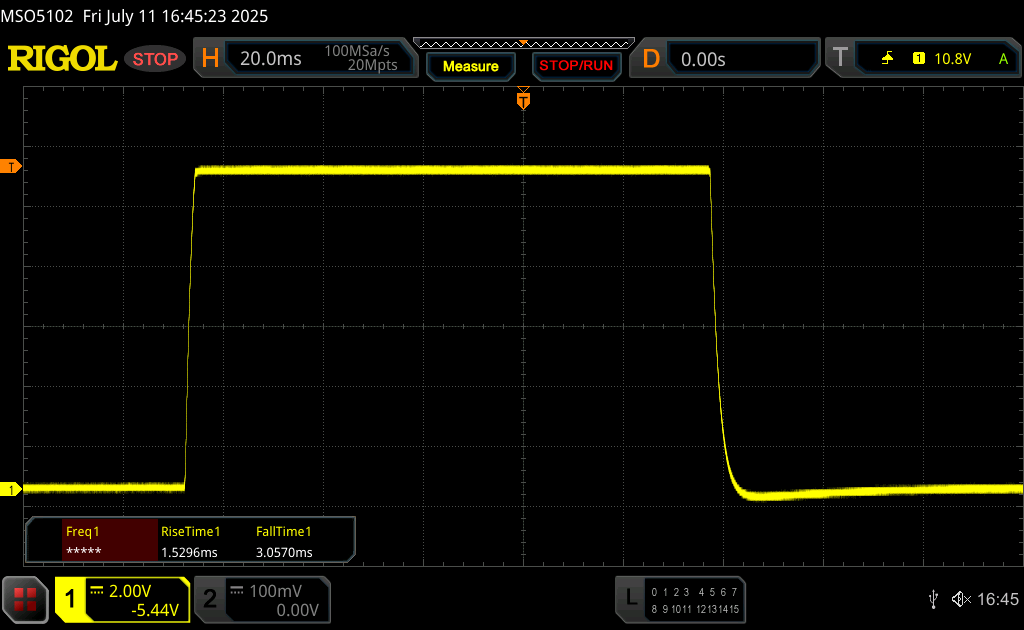Select the 20.0ms timebase value
Screen dimensions: 1024x630
click(270, 59)
